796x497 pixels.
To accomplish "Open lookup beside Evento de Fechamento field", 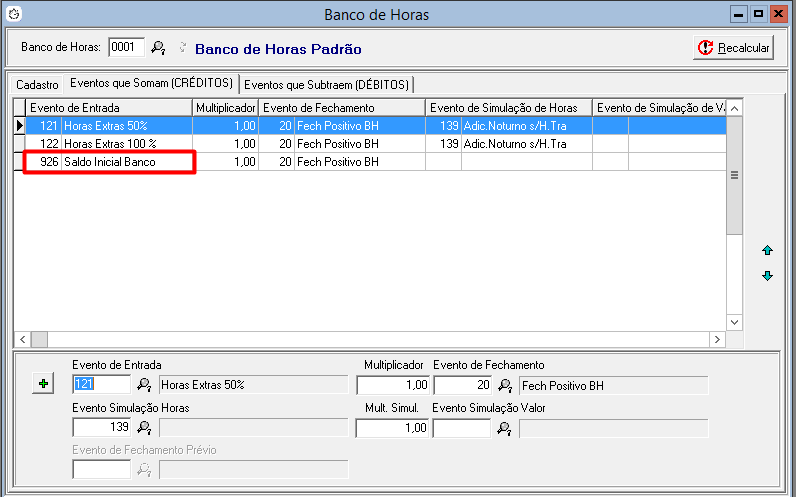I will pyautogui.click(x=505, y=385).
